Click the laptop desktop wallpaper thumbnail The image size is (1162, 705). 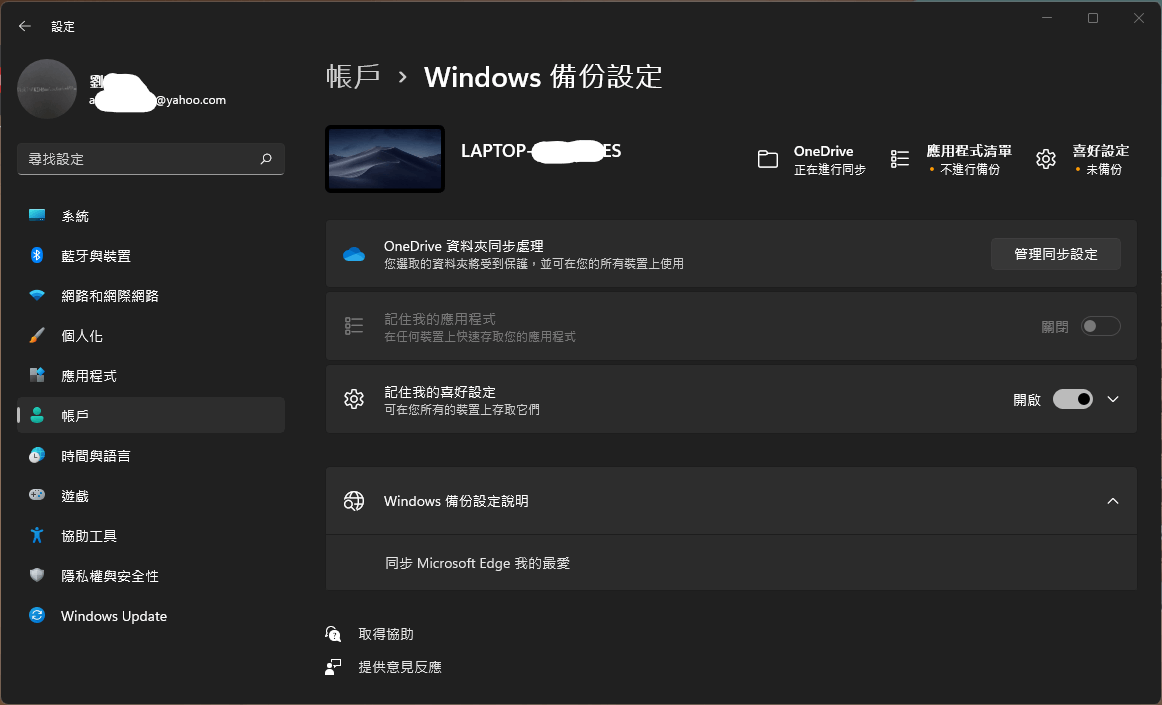tap(385, 159)
